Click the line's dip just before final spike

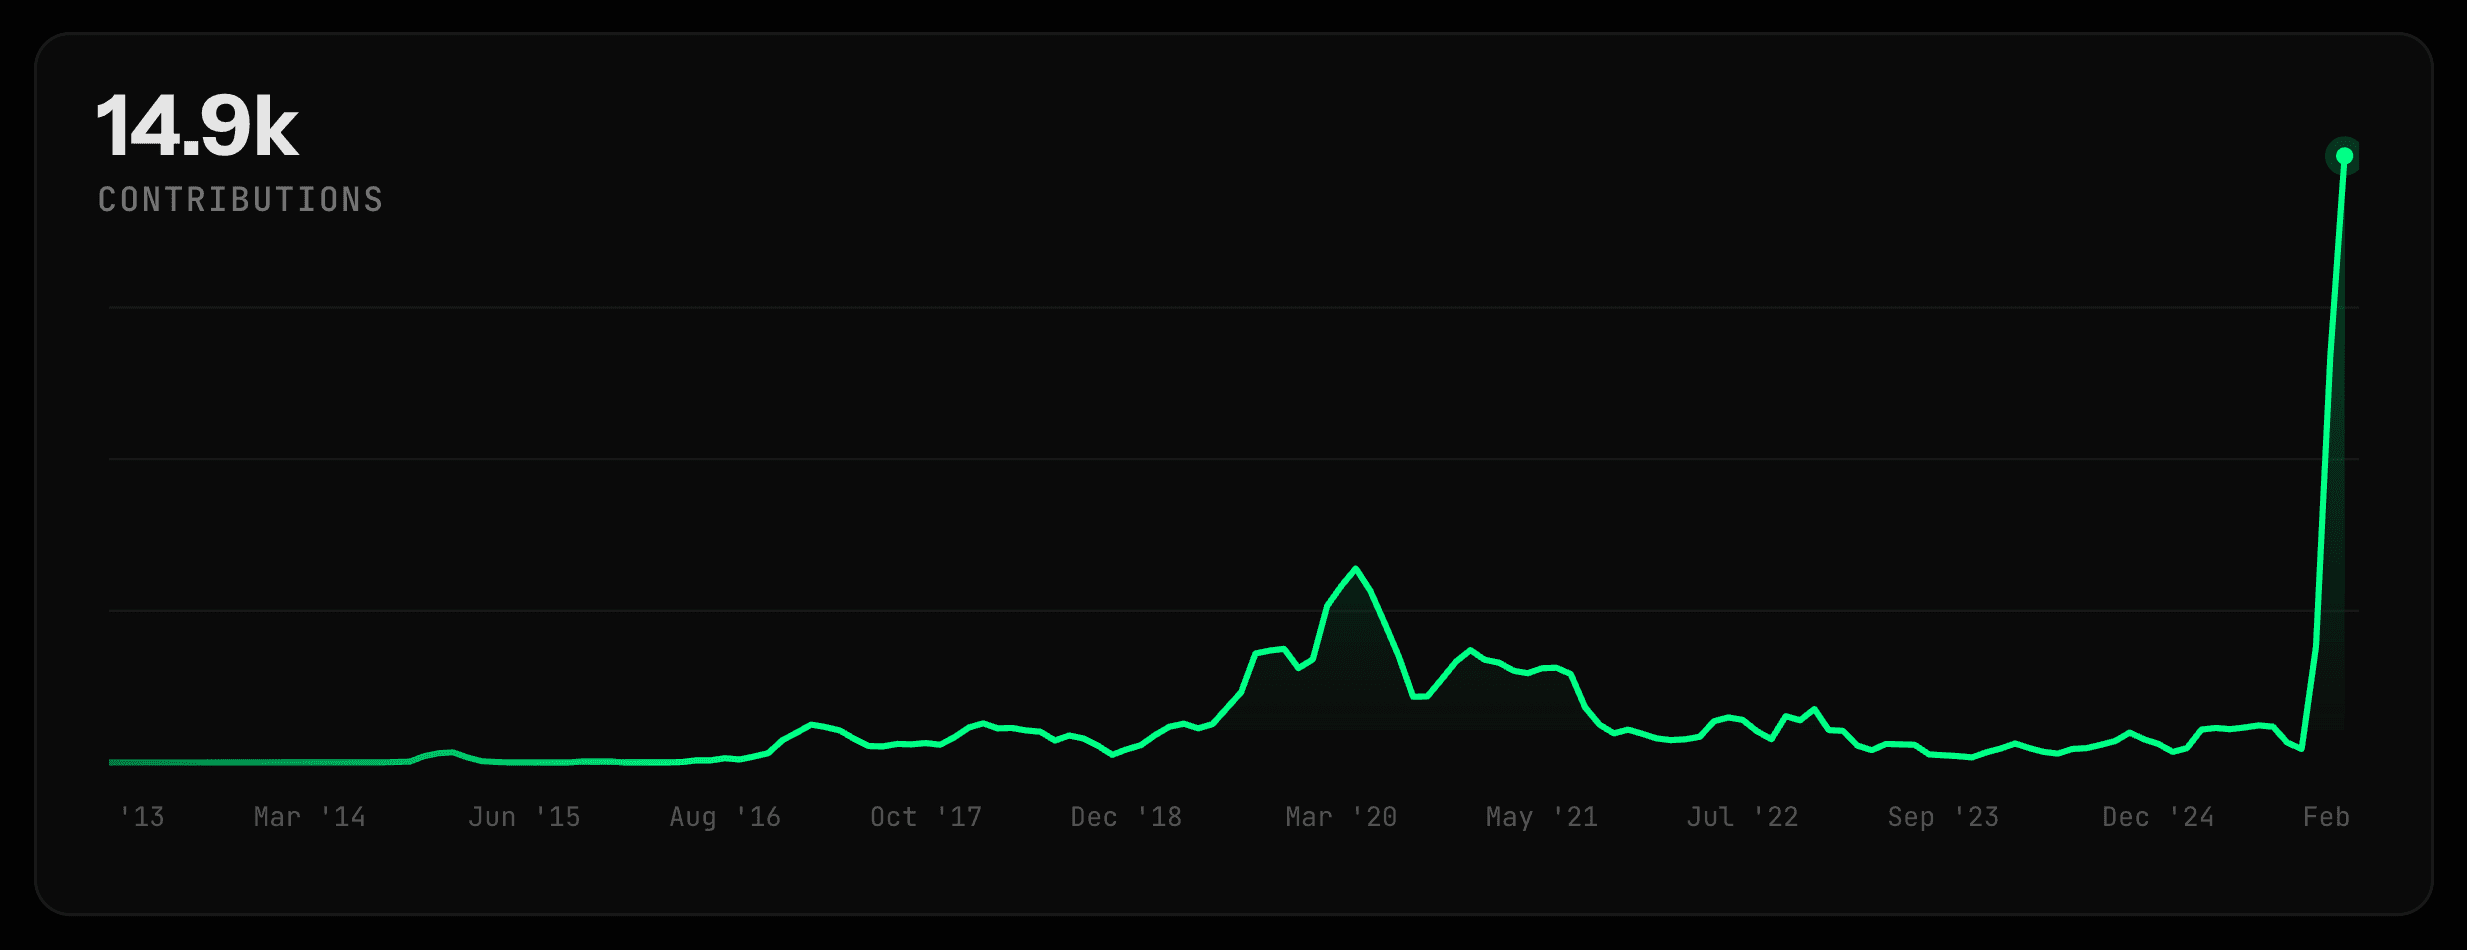(2301, 748)
